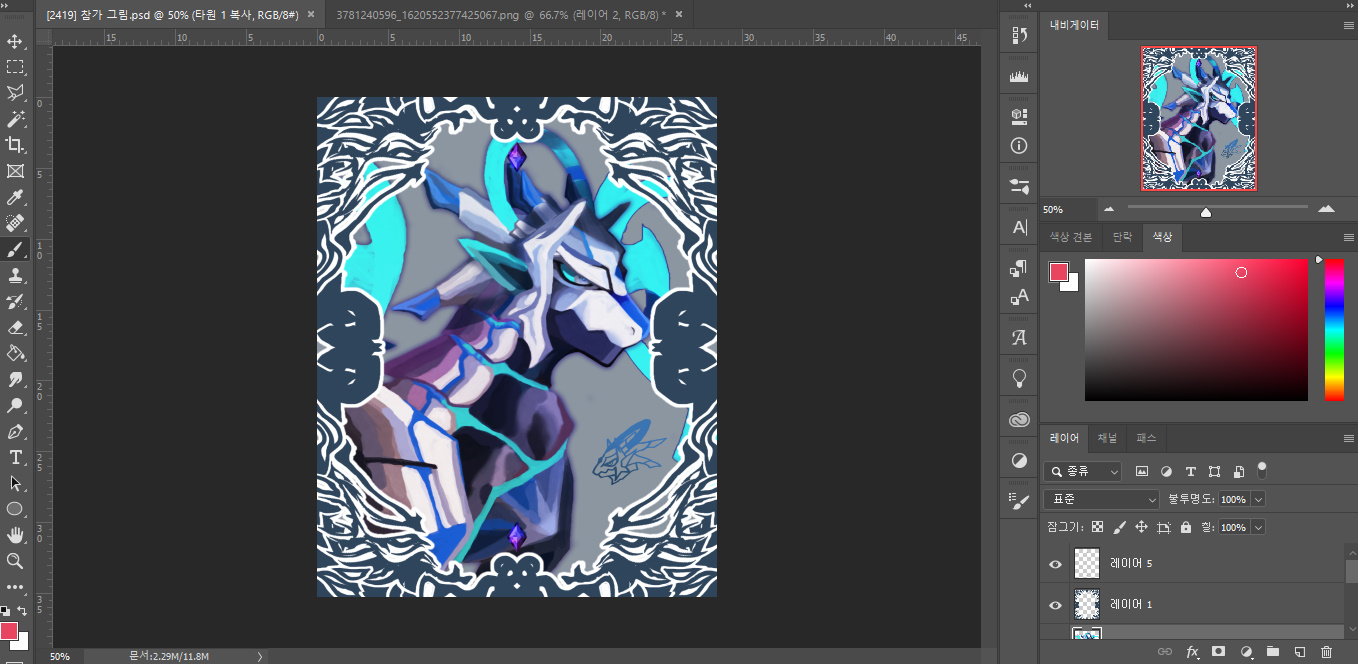1358x664 pixels.
Task: Switch to the 색상 견본 tab
Action: point(1070,238)
